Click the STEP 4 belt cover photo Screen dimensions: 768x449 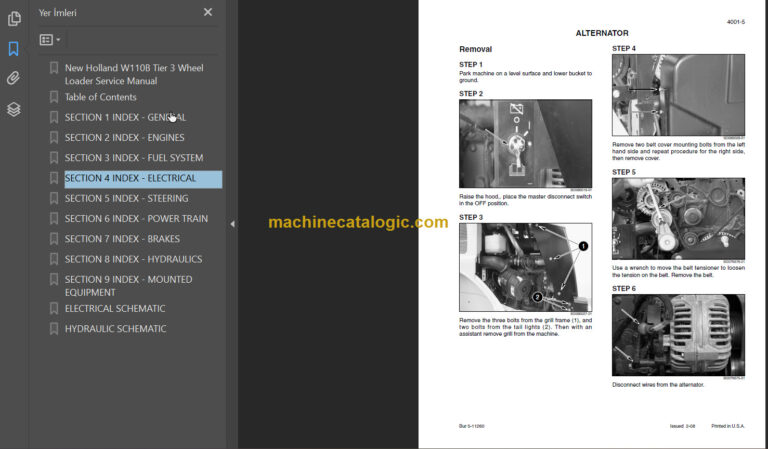pyautogui.click(x=678, y=95)
